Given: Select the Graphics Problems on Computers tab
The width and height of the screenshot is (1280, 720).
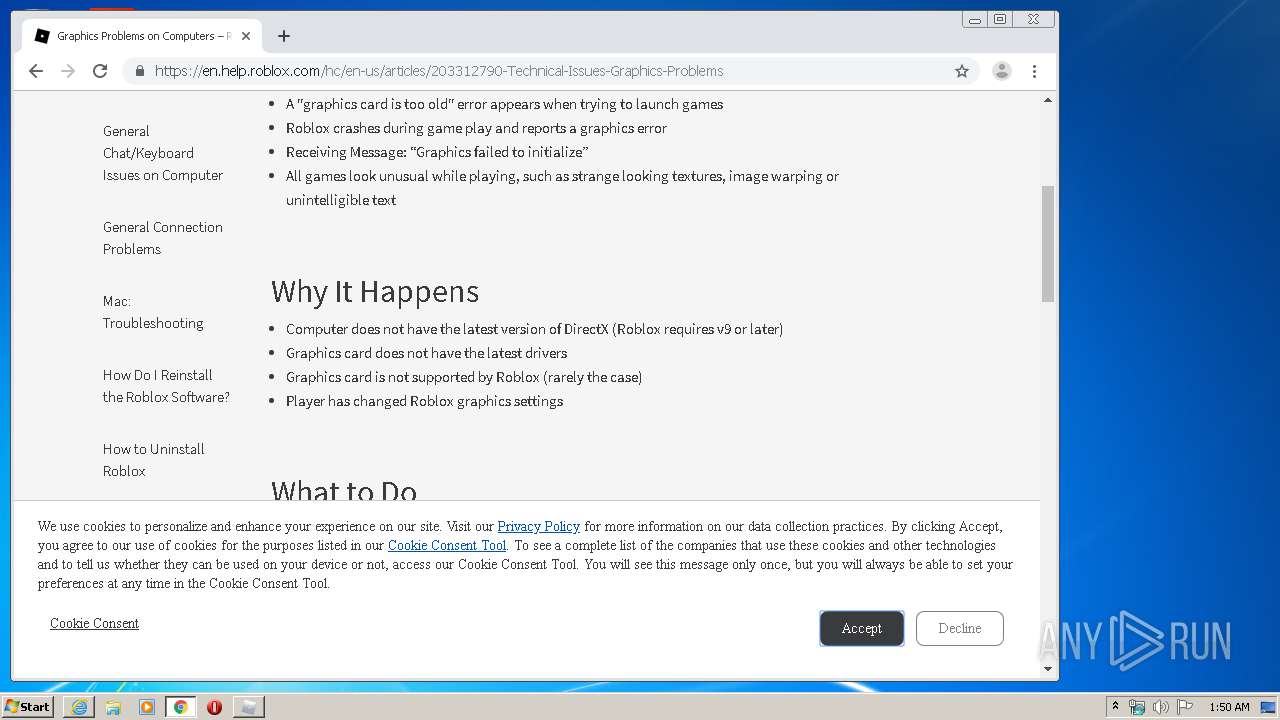Looking at the screenshot, I should [143, 36].
